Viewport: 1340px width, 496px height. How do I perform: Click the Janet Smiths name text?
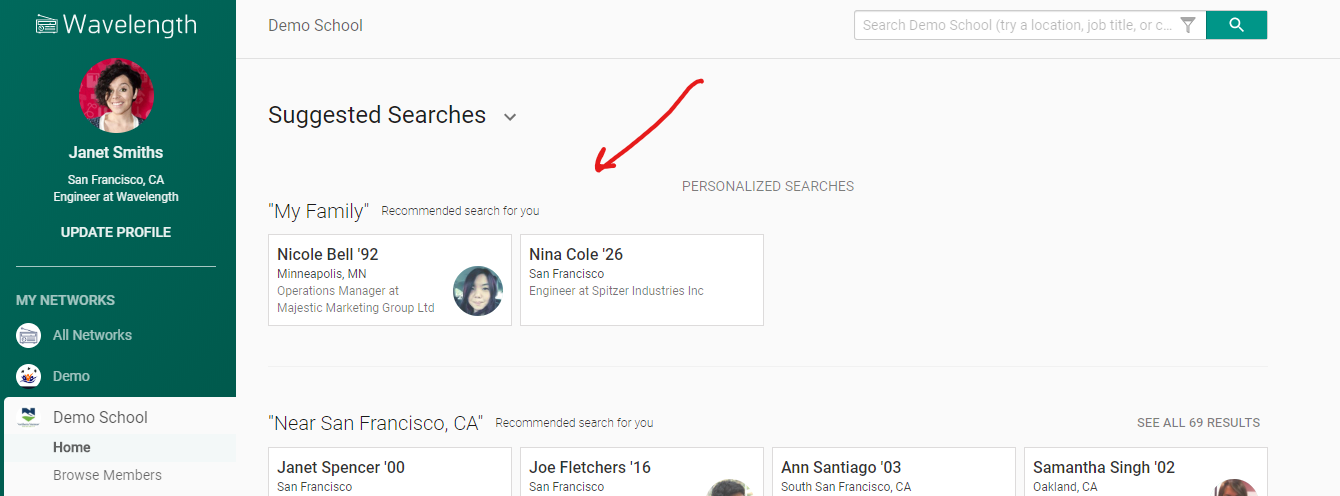point(116,153)
